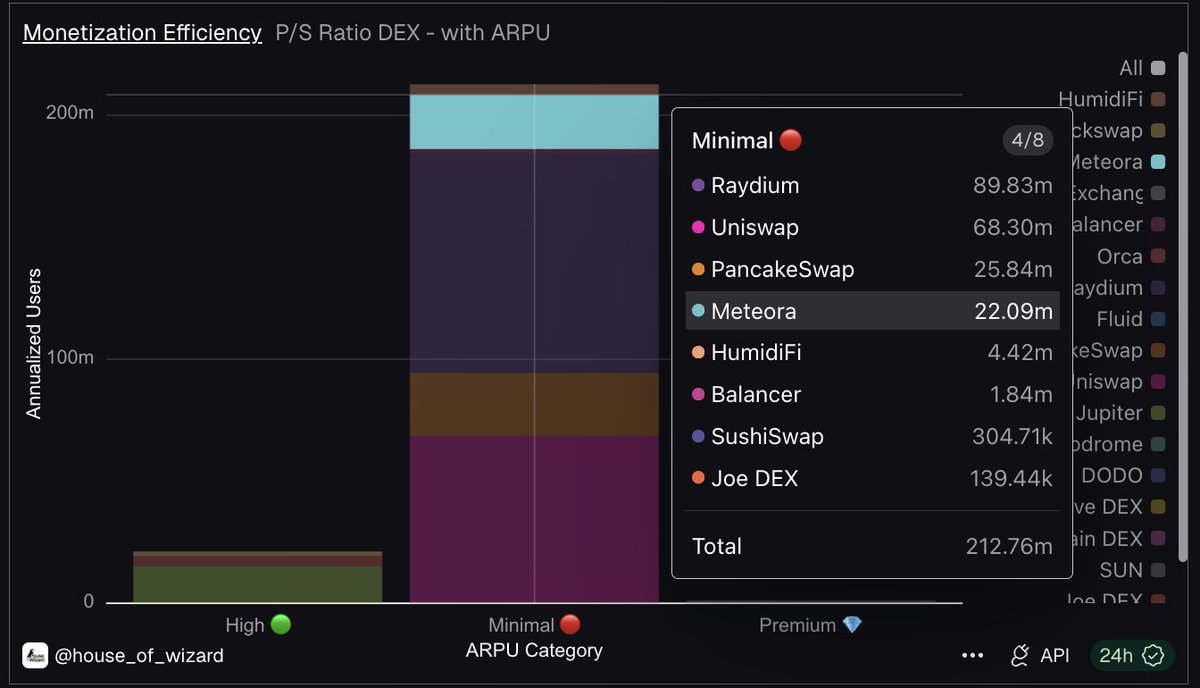Click the API plug icon
This screenshot has height=688, width=1200.
1019,656
